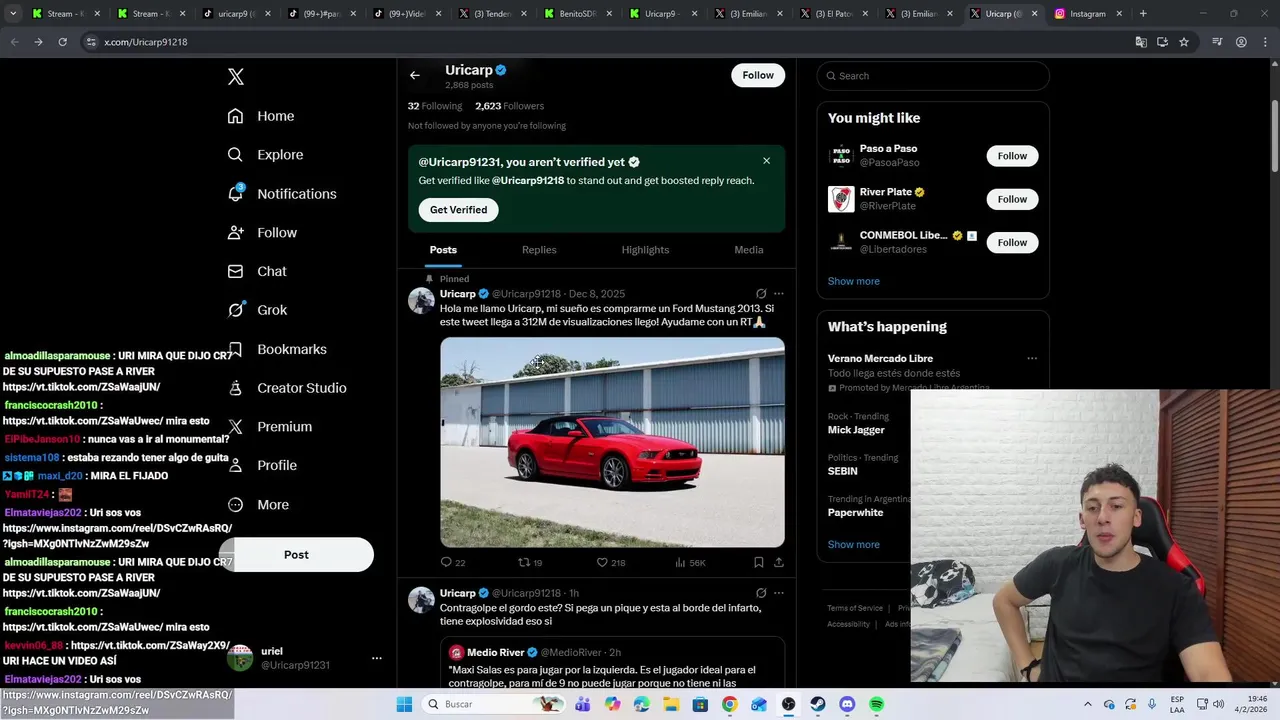
Task: Click the reply icon on the pinned post
Action: pos(446,562)
